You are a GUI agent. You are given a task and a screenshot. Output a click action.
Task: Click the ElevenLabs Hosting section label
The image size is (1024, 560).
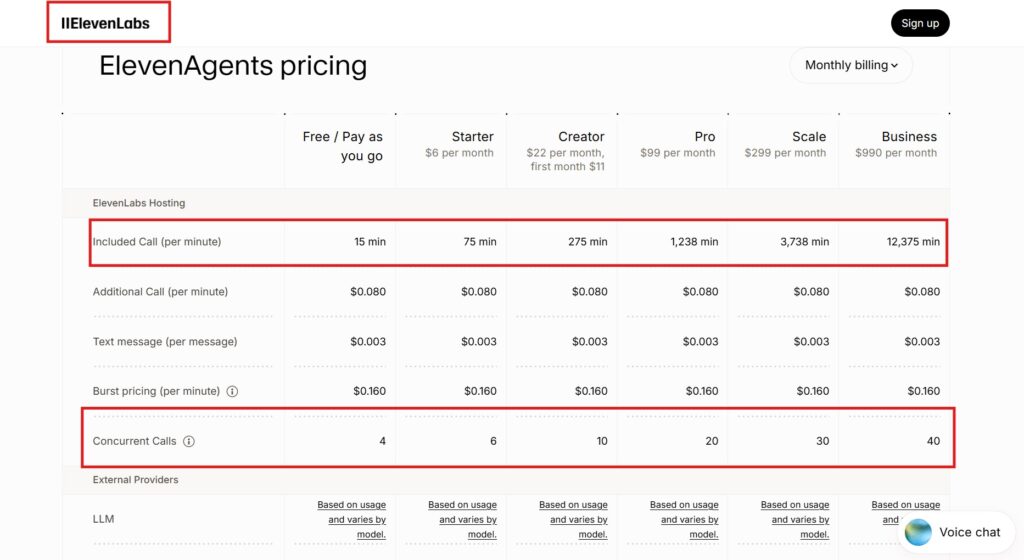[x=138, y=203]
